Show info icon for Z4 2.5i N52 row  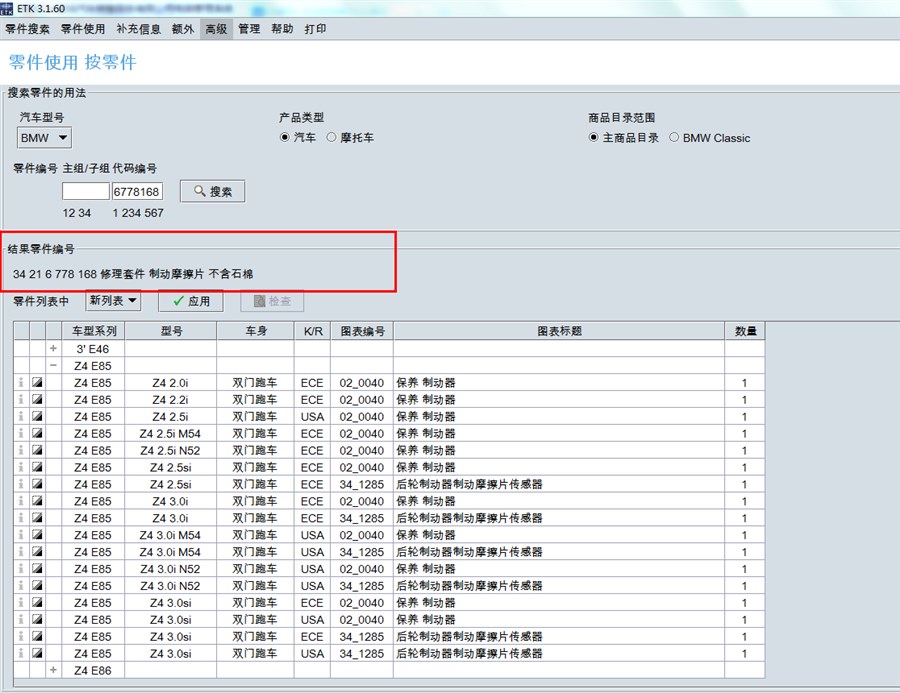[x=21, y=450]
